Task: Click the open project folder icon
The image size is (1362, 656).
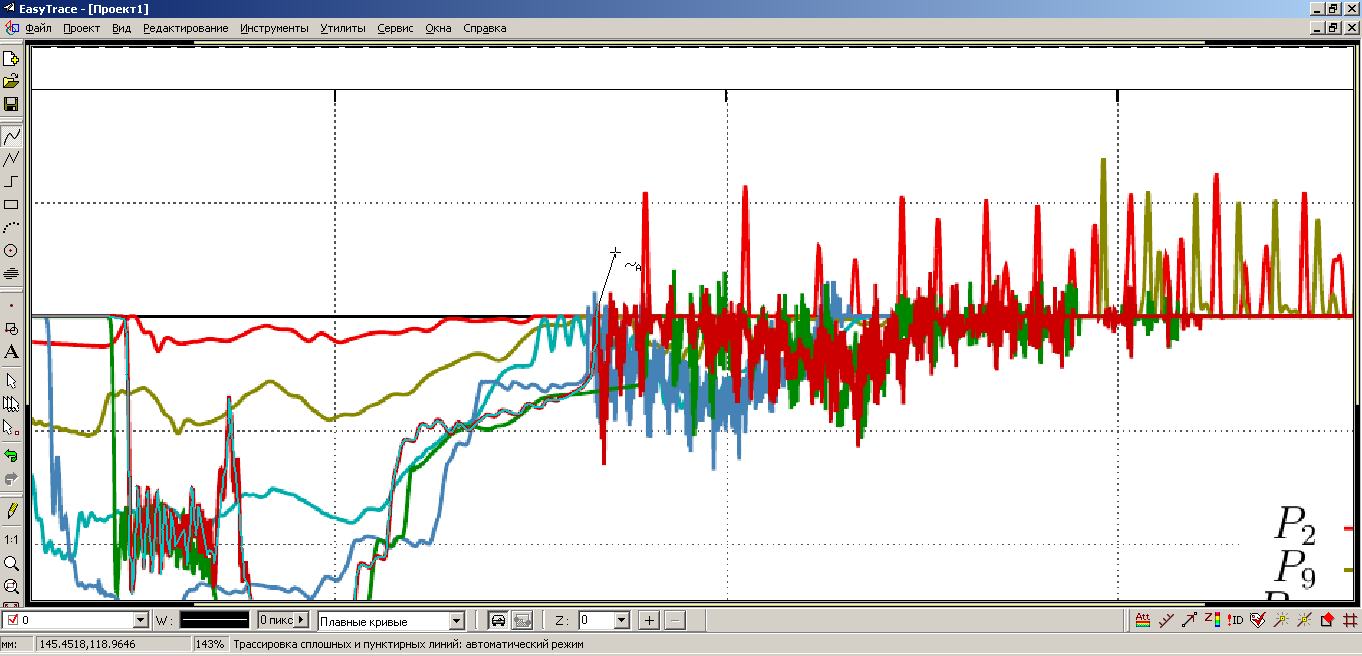Action: click(x=11, y=81)
